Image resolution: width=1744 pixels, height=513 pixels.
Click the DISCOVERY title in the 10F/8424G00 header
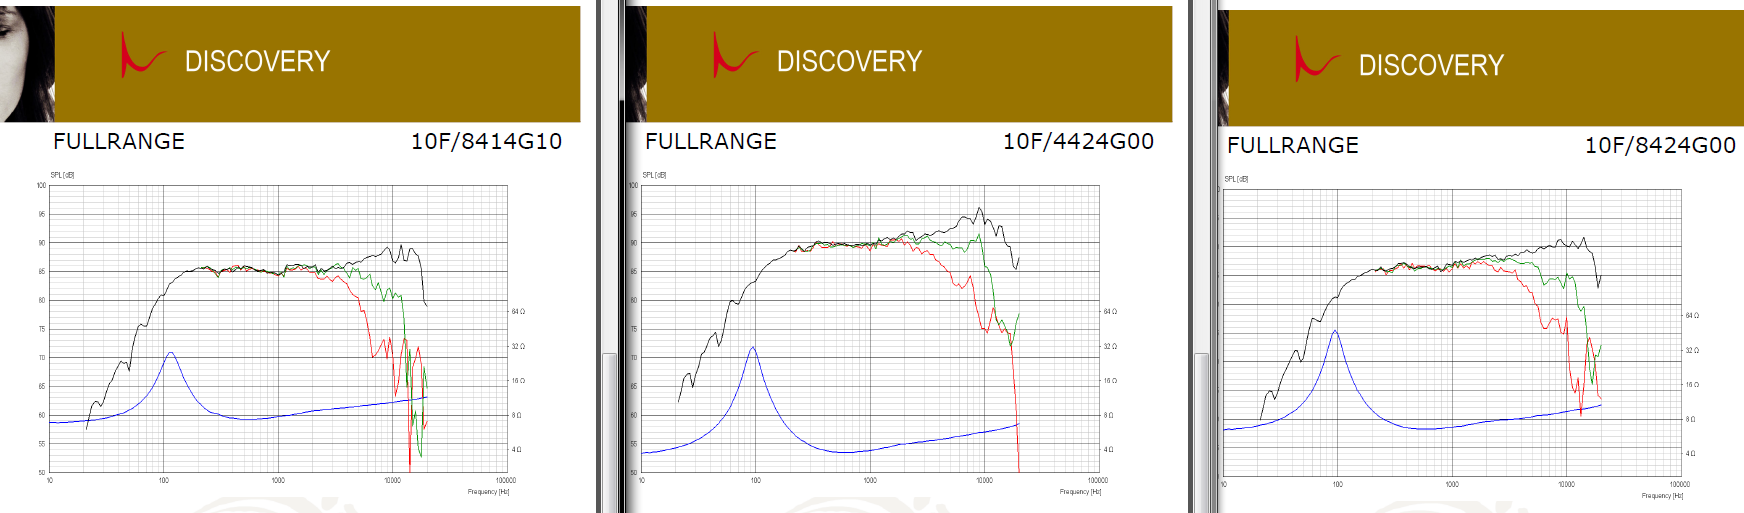point(1431,66)
